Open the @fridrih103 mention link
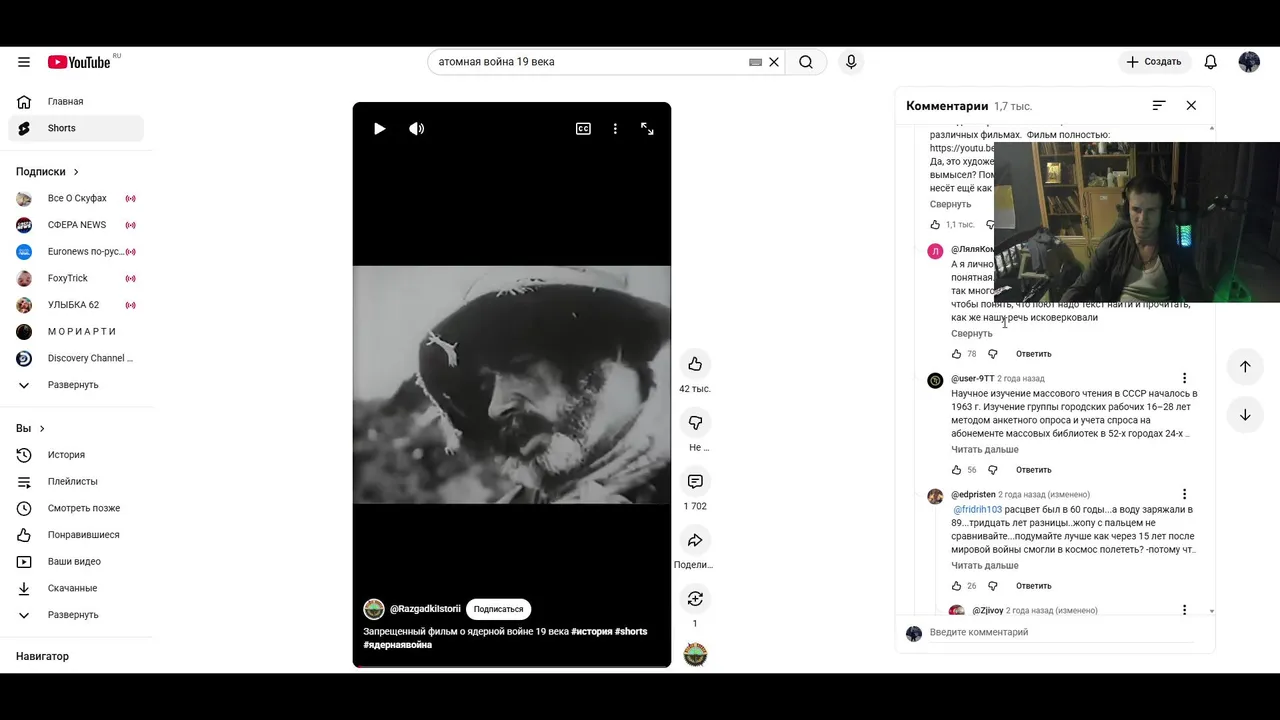1280x720 pixels. tap(977, 510)
